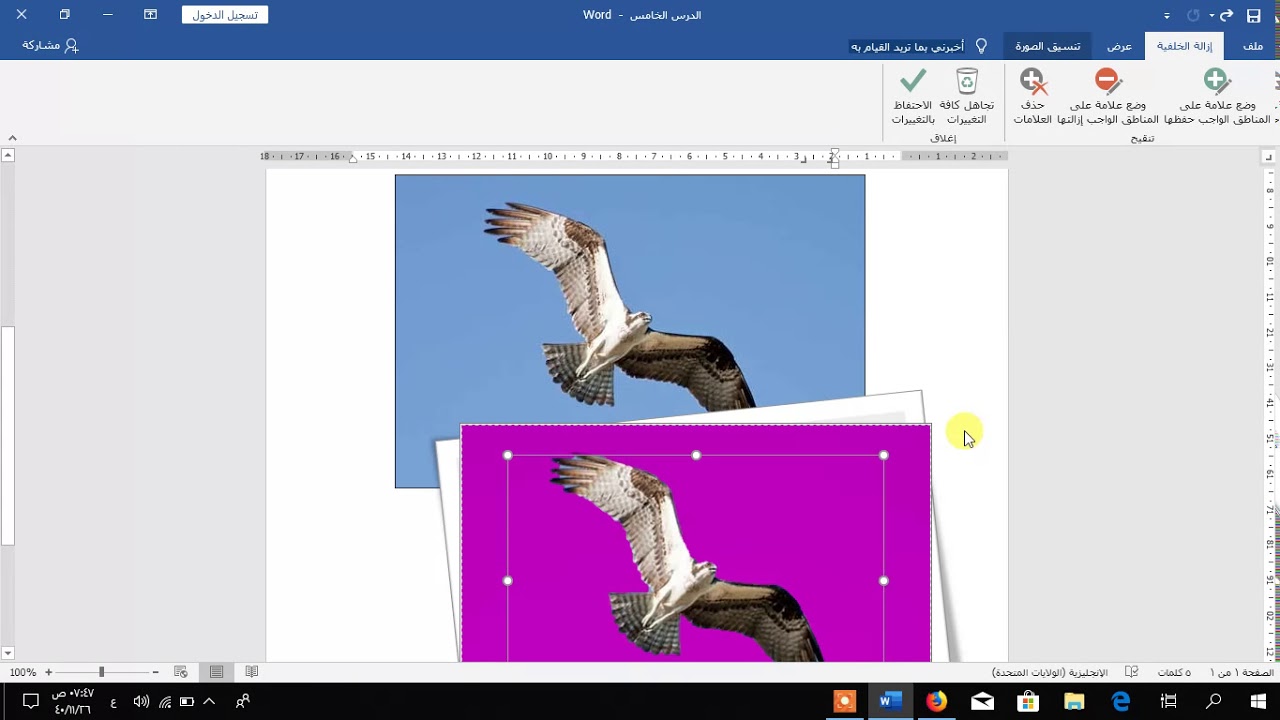
Task: Click the left-middle handle of the selection box
Action: [x=508, y=580]
